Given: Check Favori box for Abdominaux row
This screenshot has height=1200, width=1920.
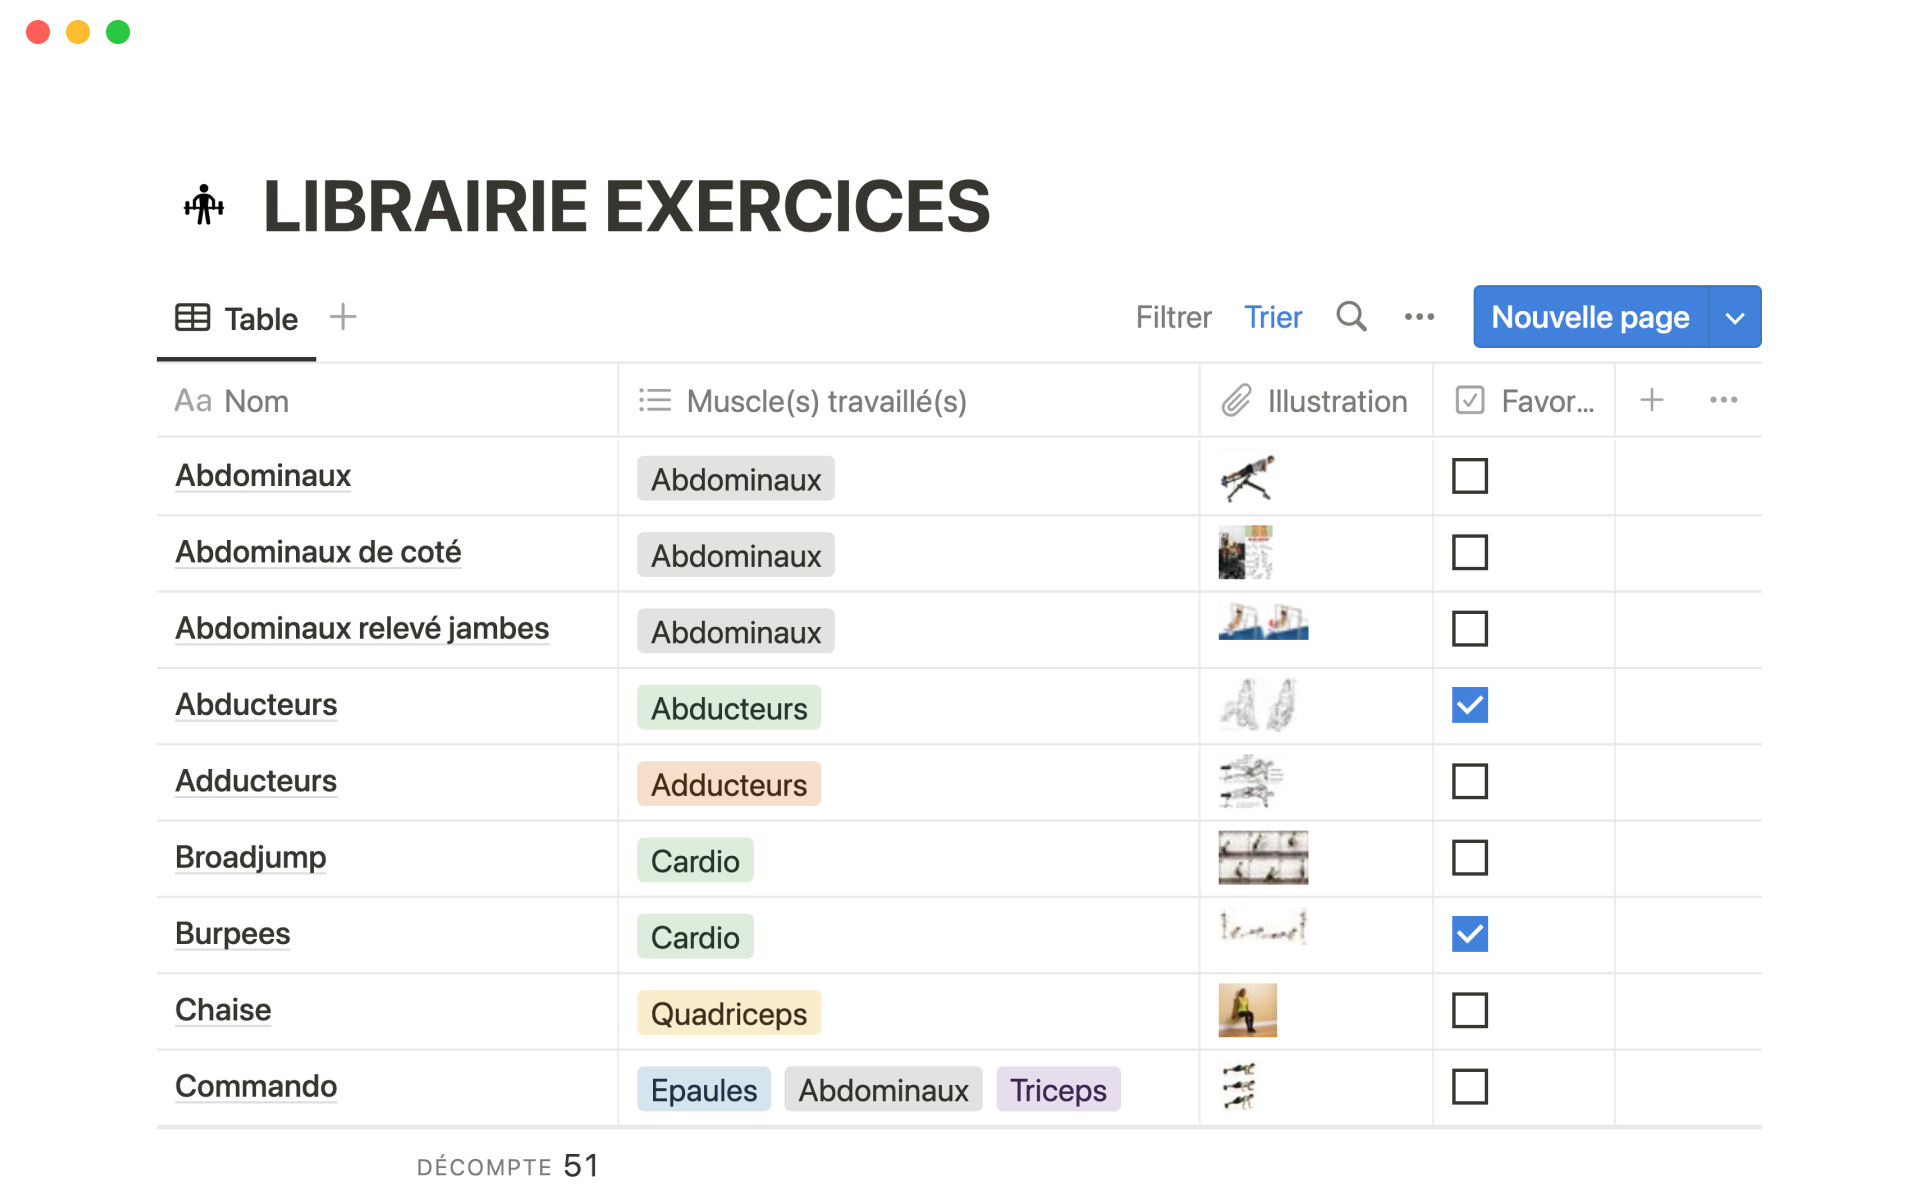Looking at the screenshot, I should click(x=1469, y=476).
